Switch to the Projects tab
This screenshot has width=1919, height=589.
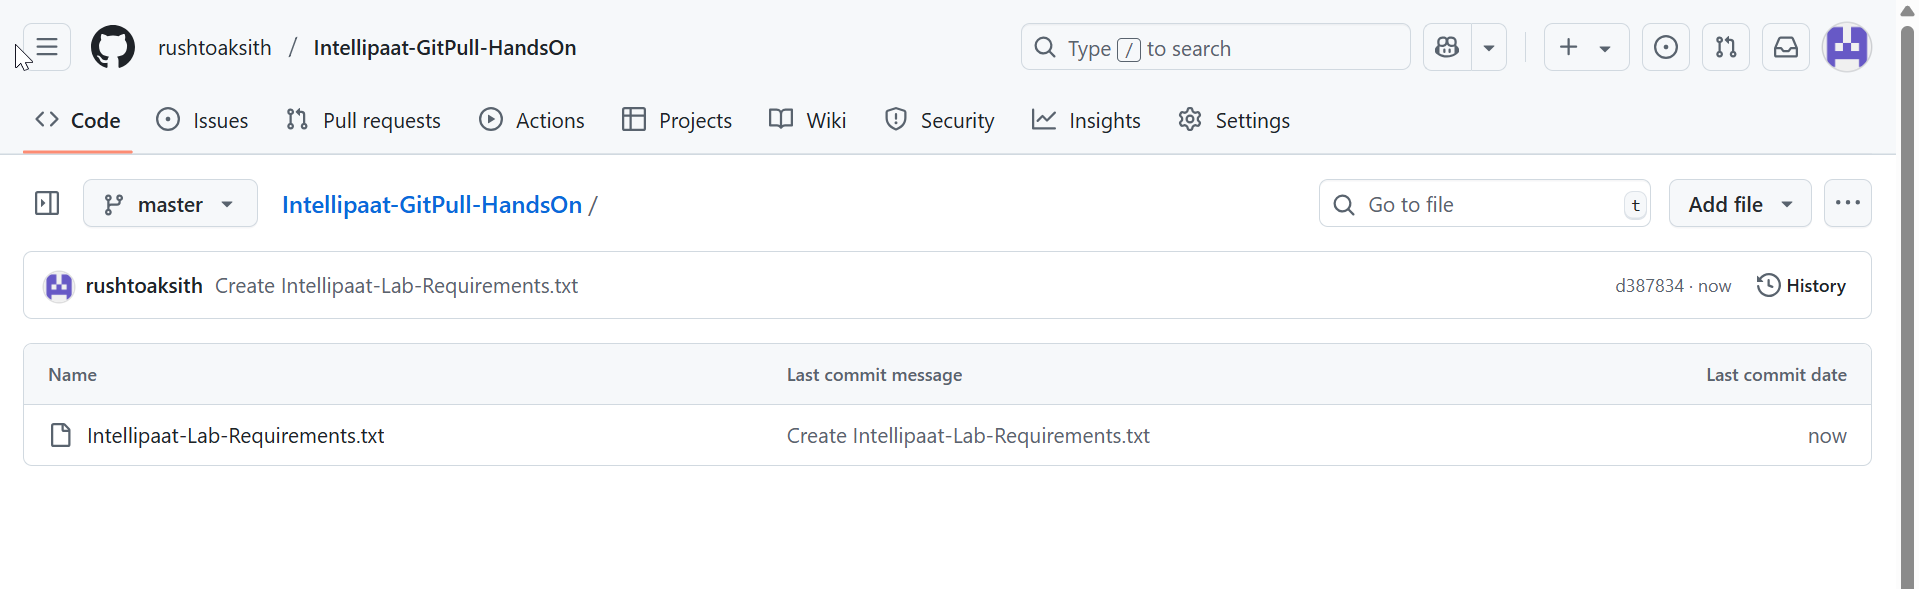(x=677, y=120)
